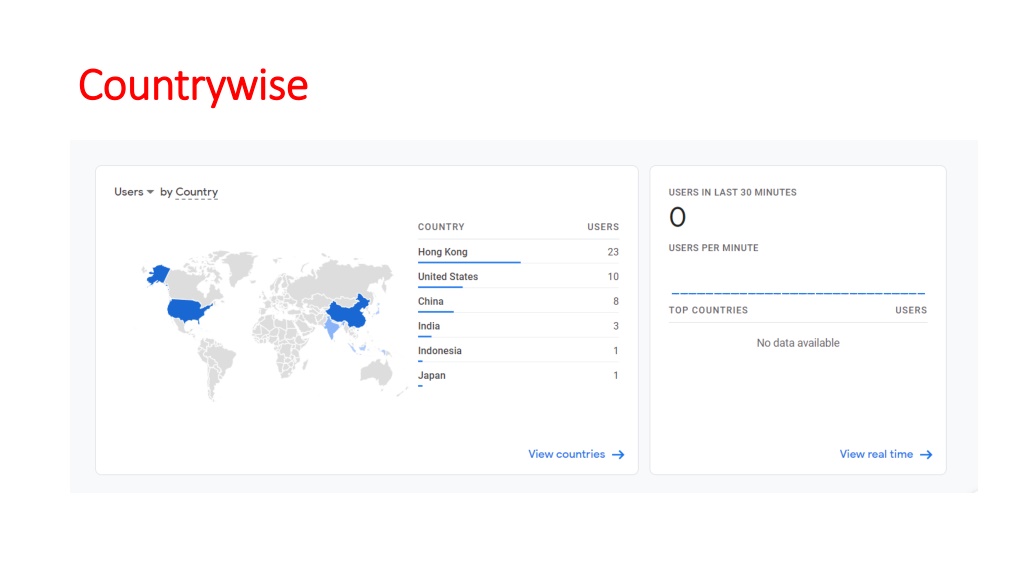Viewport: 1024px width, 576px height.
Task: Click the China user count 8
Action: tap(615, 302)
